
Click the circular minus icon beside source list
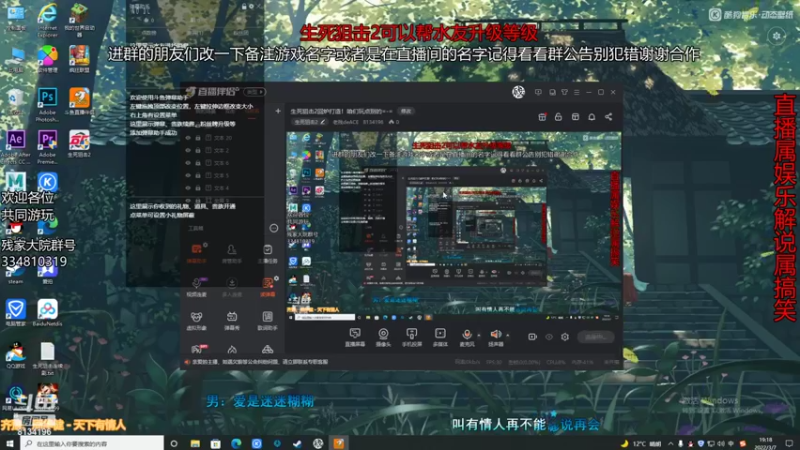[x=274, y=228]
